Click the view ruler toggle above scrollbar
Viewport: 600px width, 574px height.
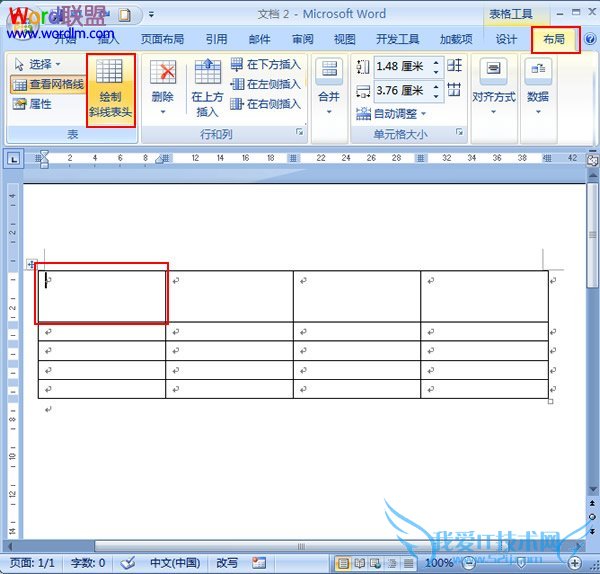point(592,161)
